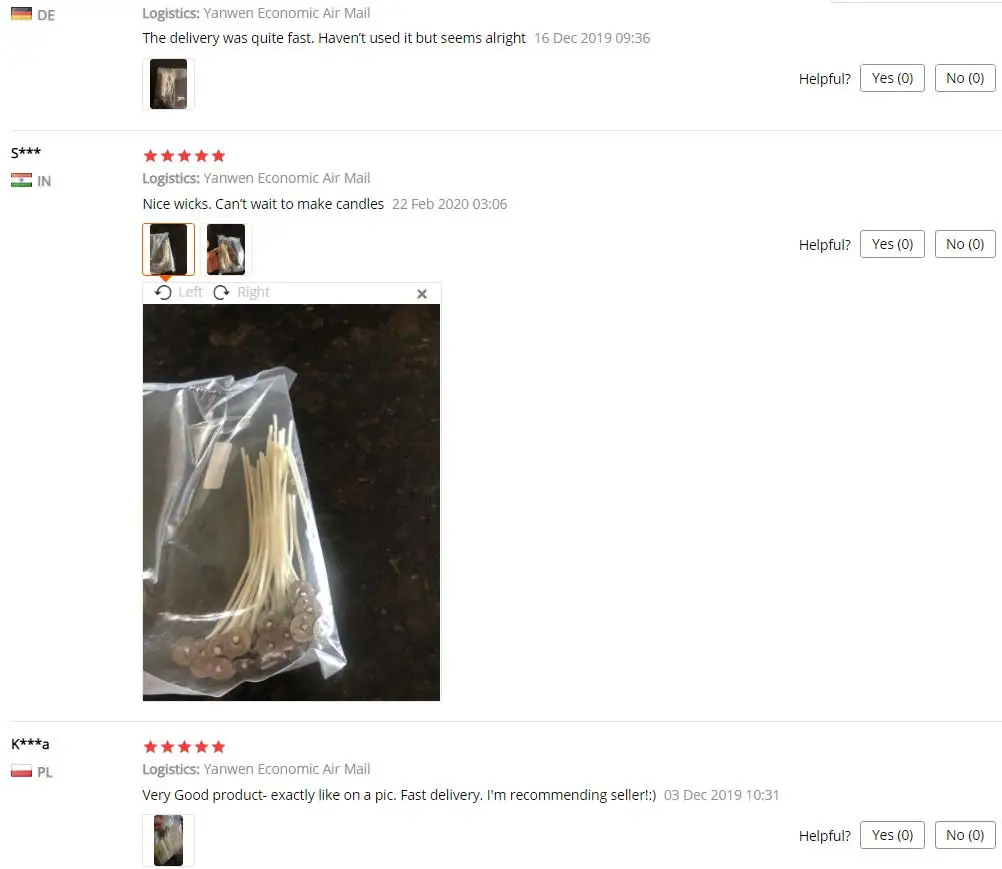Click the Germany flag icon

(21, 14)
